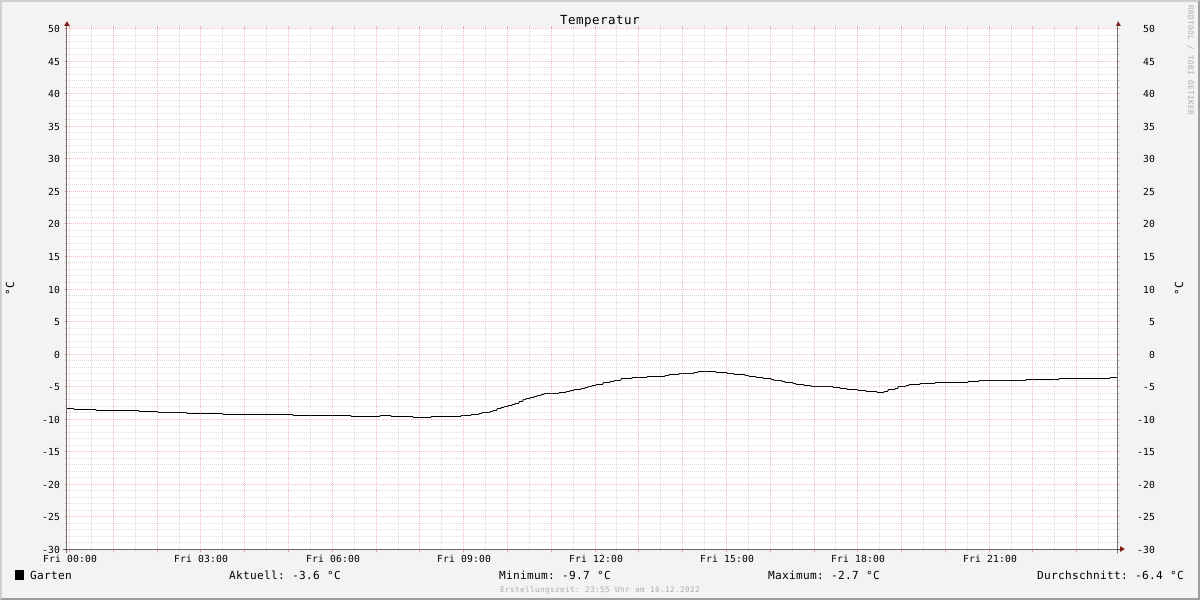Viewport: 1200px width, 600px height.
Task: Click the left axis °C unit label
Action: (10, 288)
